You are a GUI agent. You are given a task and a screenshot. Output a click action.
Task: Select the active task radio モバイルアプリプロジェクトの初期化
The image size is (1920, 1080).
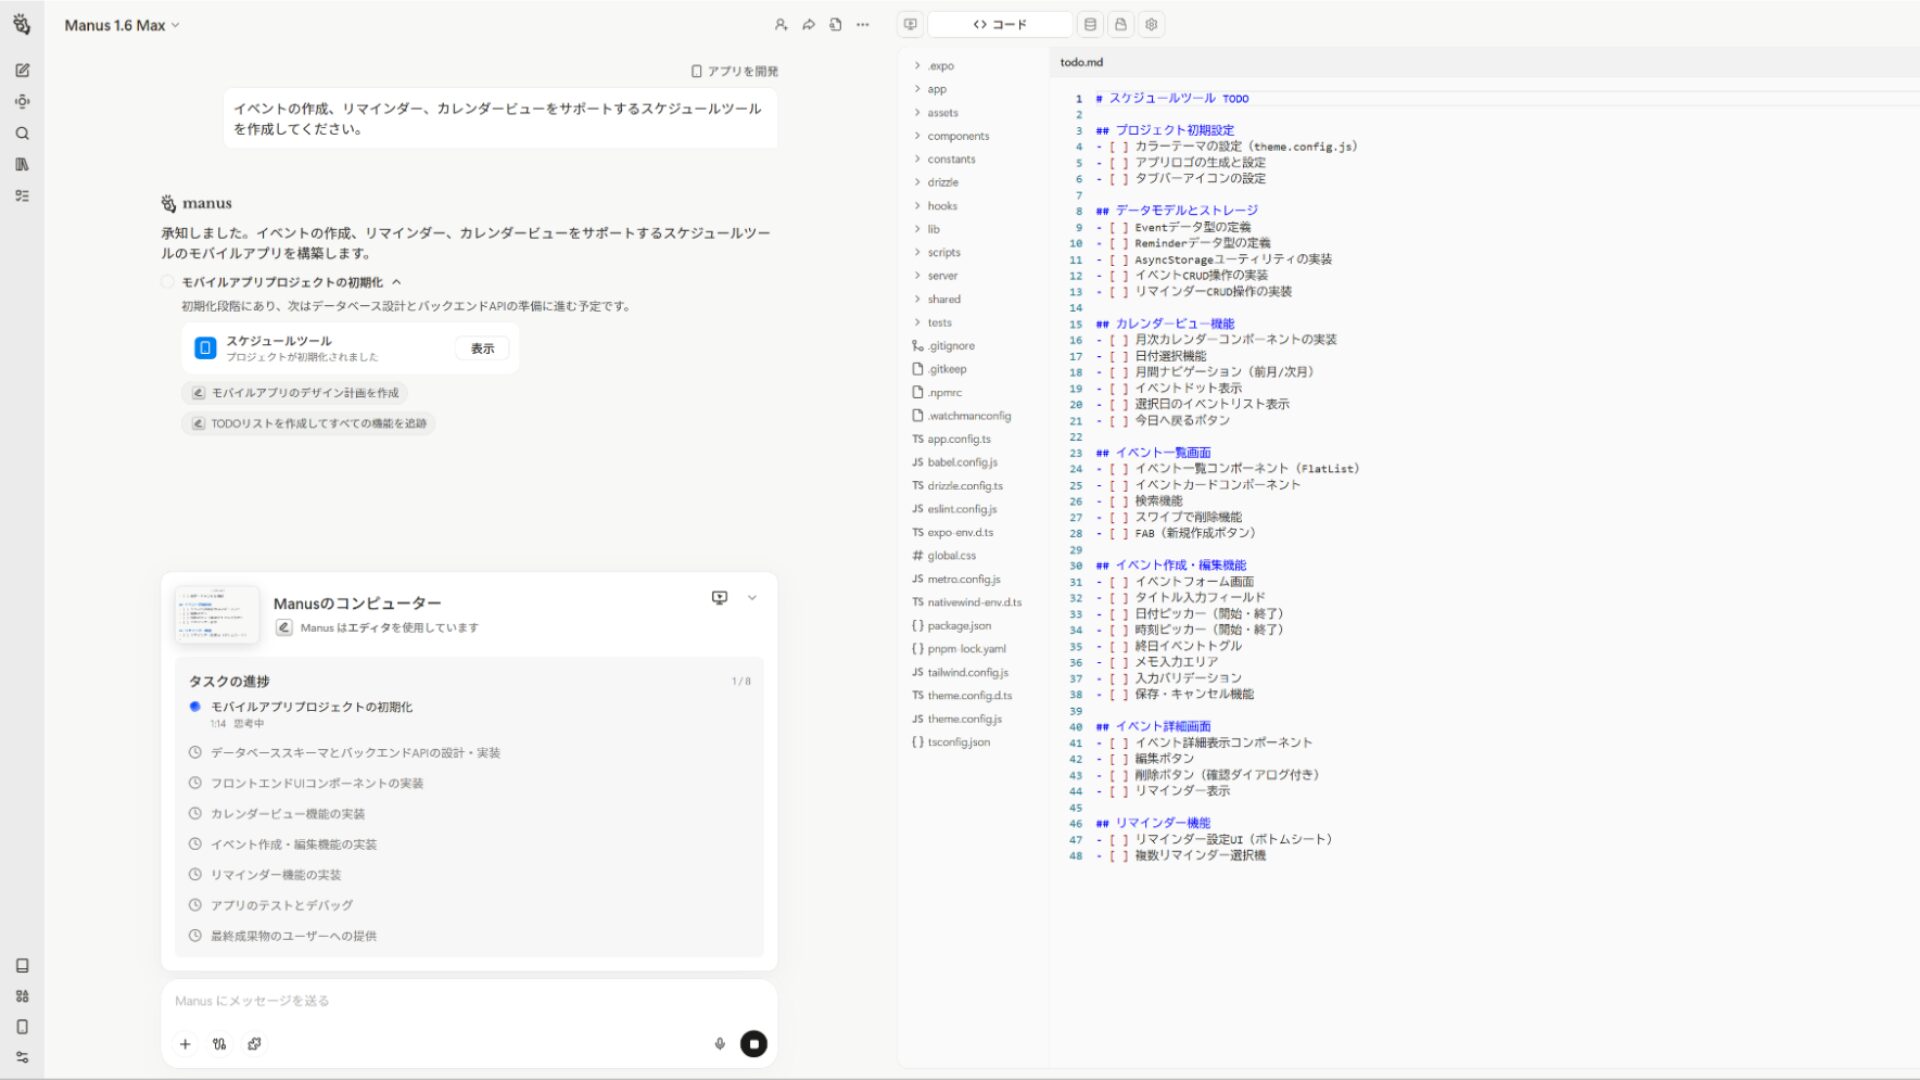[x=195, y=706]
